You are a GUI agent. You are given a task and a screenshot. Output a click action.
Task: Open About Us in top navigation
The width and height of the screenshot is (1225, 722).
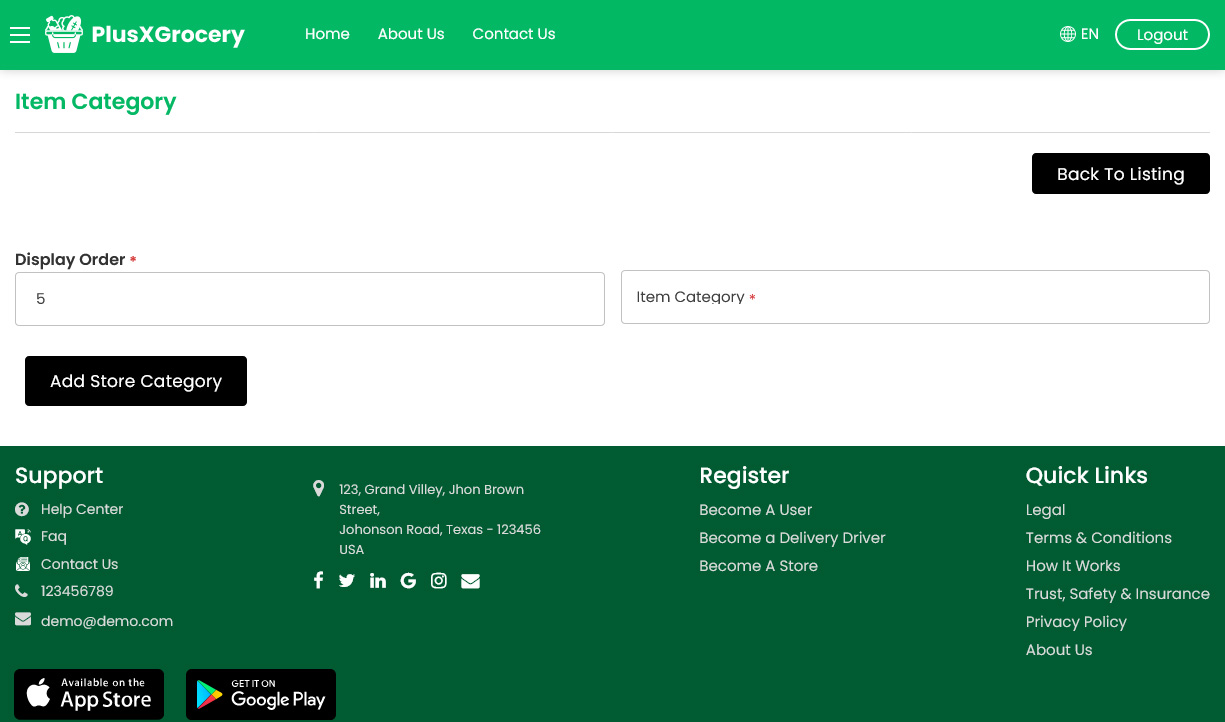click(x=411, y=34)
